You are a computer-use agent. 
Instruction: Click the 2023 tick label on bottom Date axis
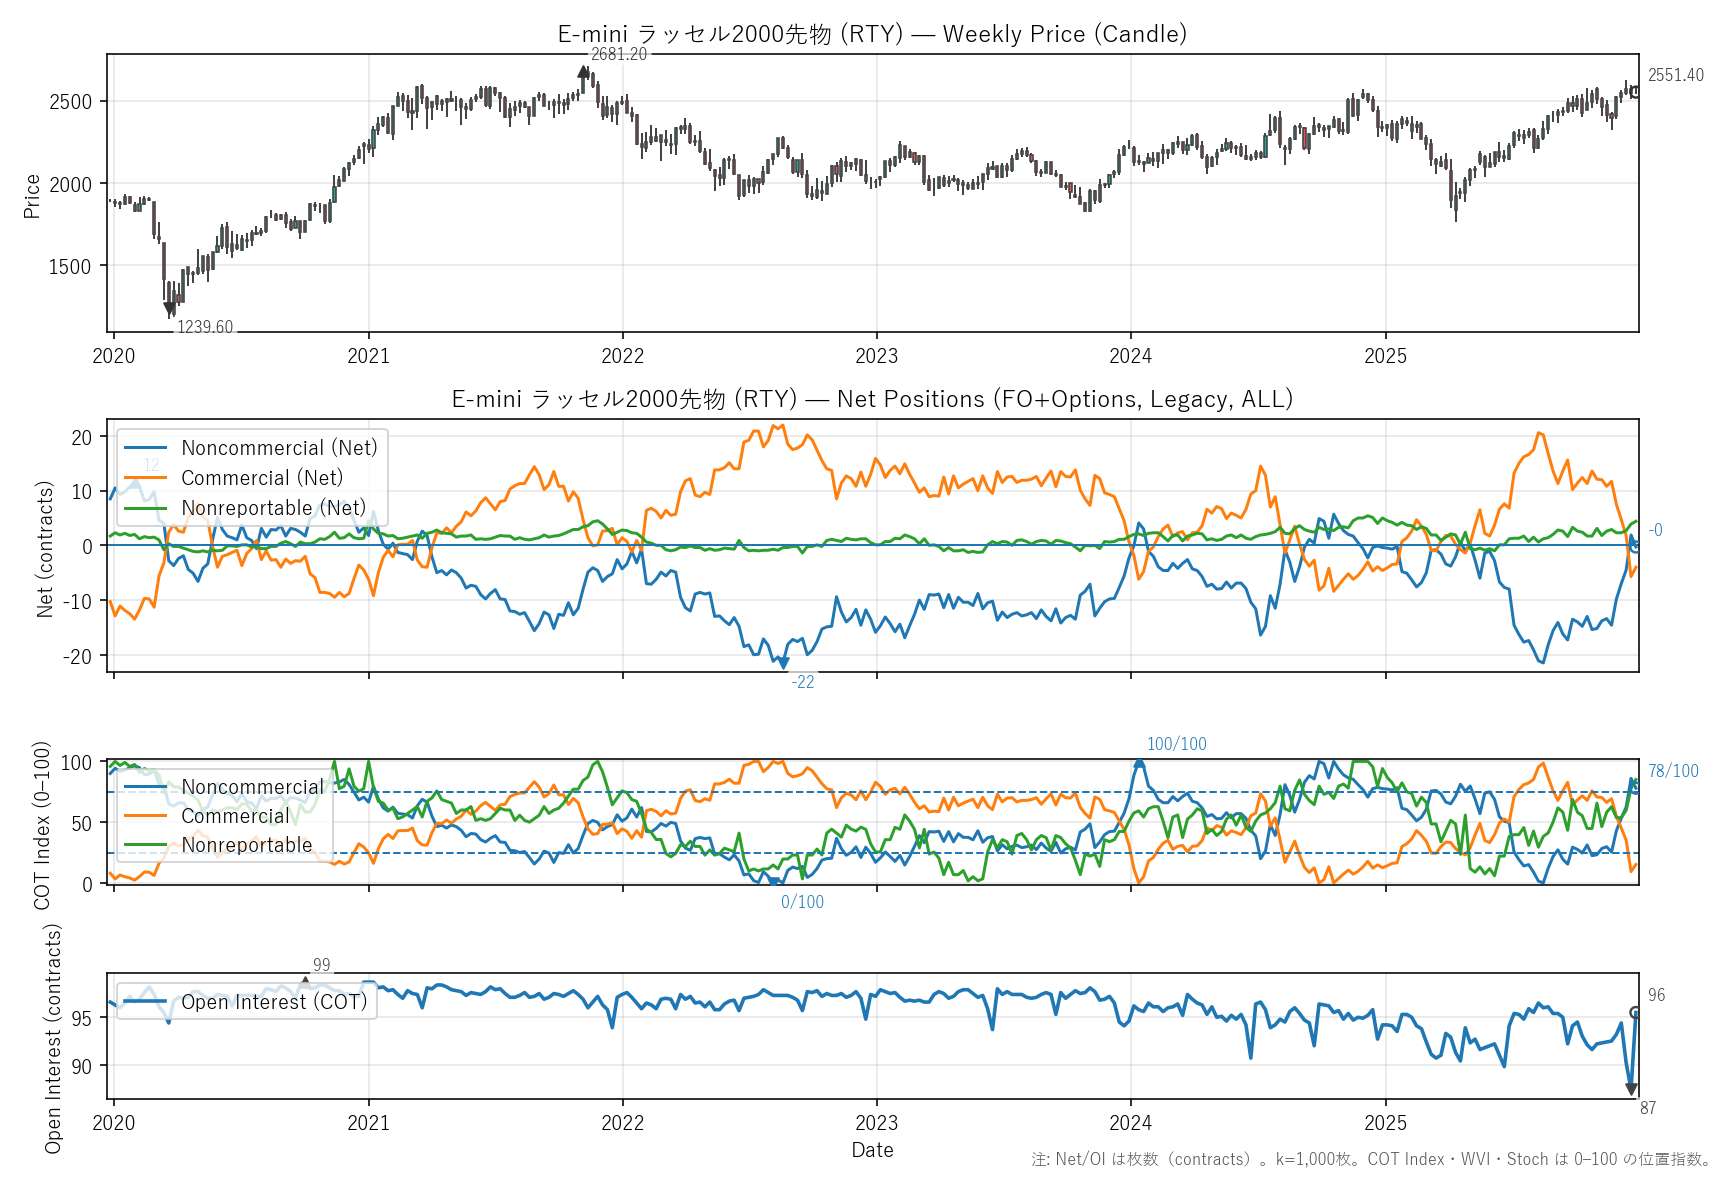pyautogui.click(x=877, y=1123)
